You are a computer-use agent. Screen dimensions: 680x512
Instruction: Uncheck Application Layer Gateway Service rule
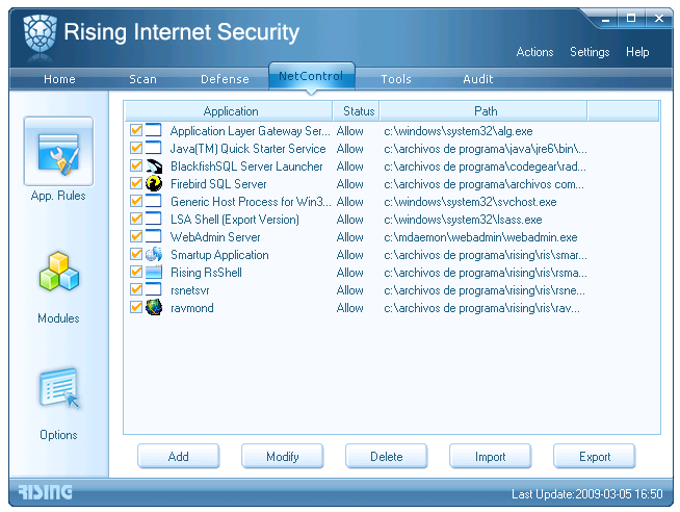pyautogui.click(x=136, y=130)
